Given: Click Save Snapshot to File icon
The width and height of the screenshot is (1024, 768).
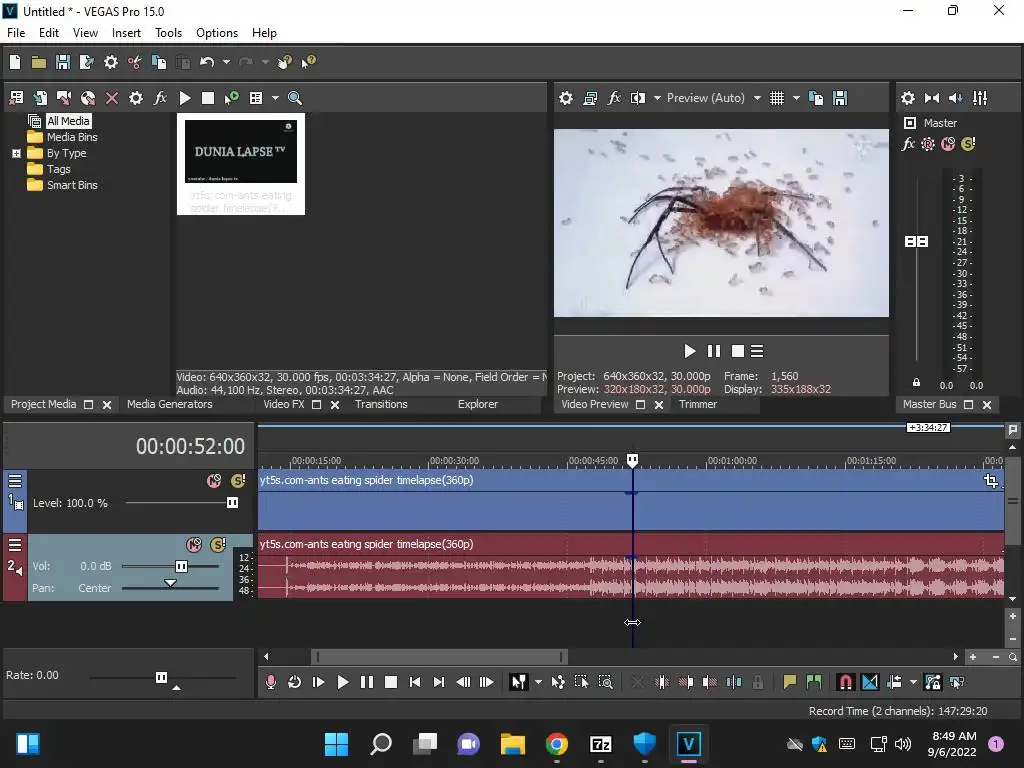Looking at the screenshot, I should pos(840,98).
